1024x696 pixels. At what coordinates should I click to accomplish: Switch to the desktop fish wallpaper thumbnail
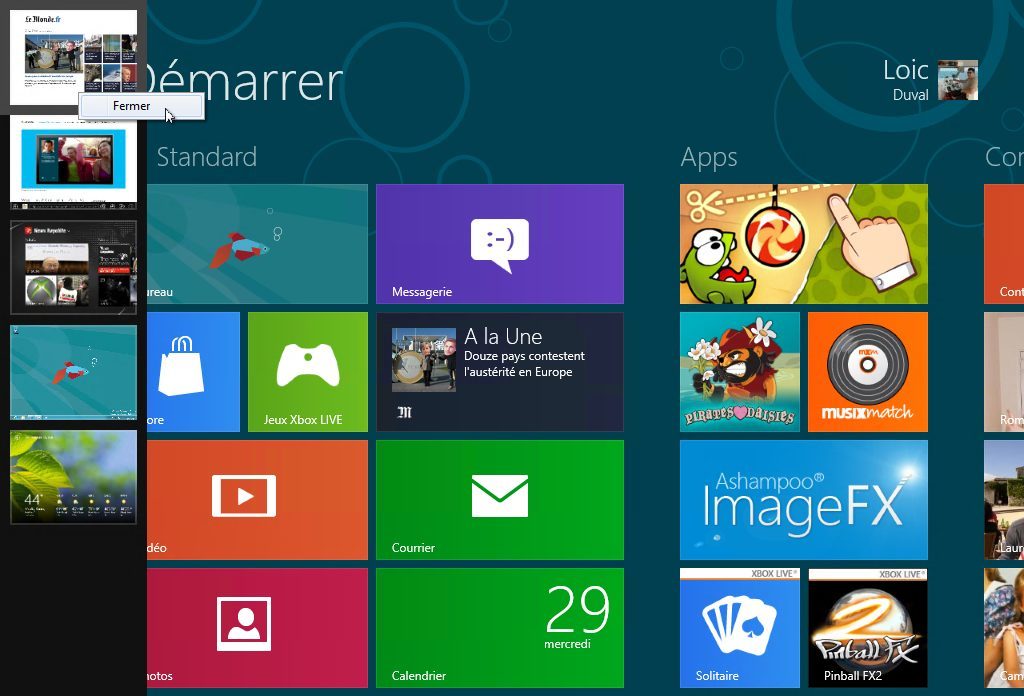pyautogui.click(x=73, y=371)
